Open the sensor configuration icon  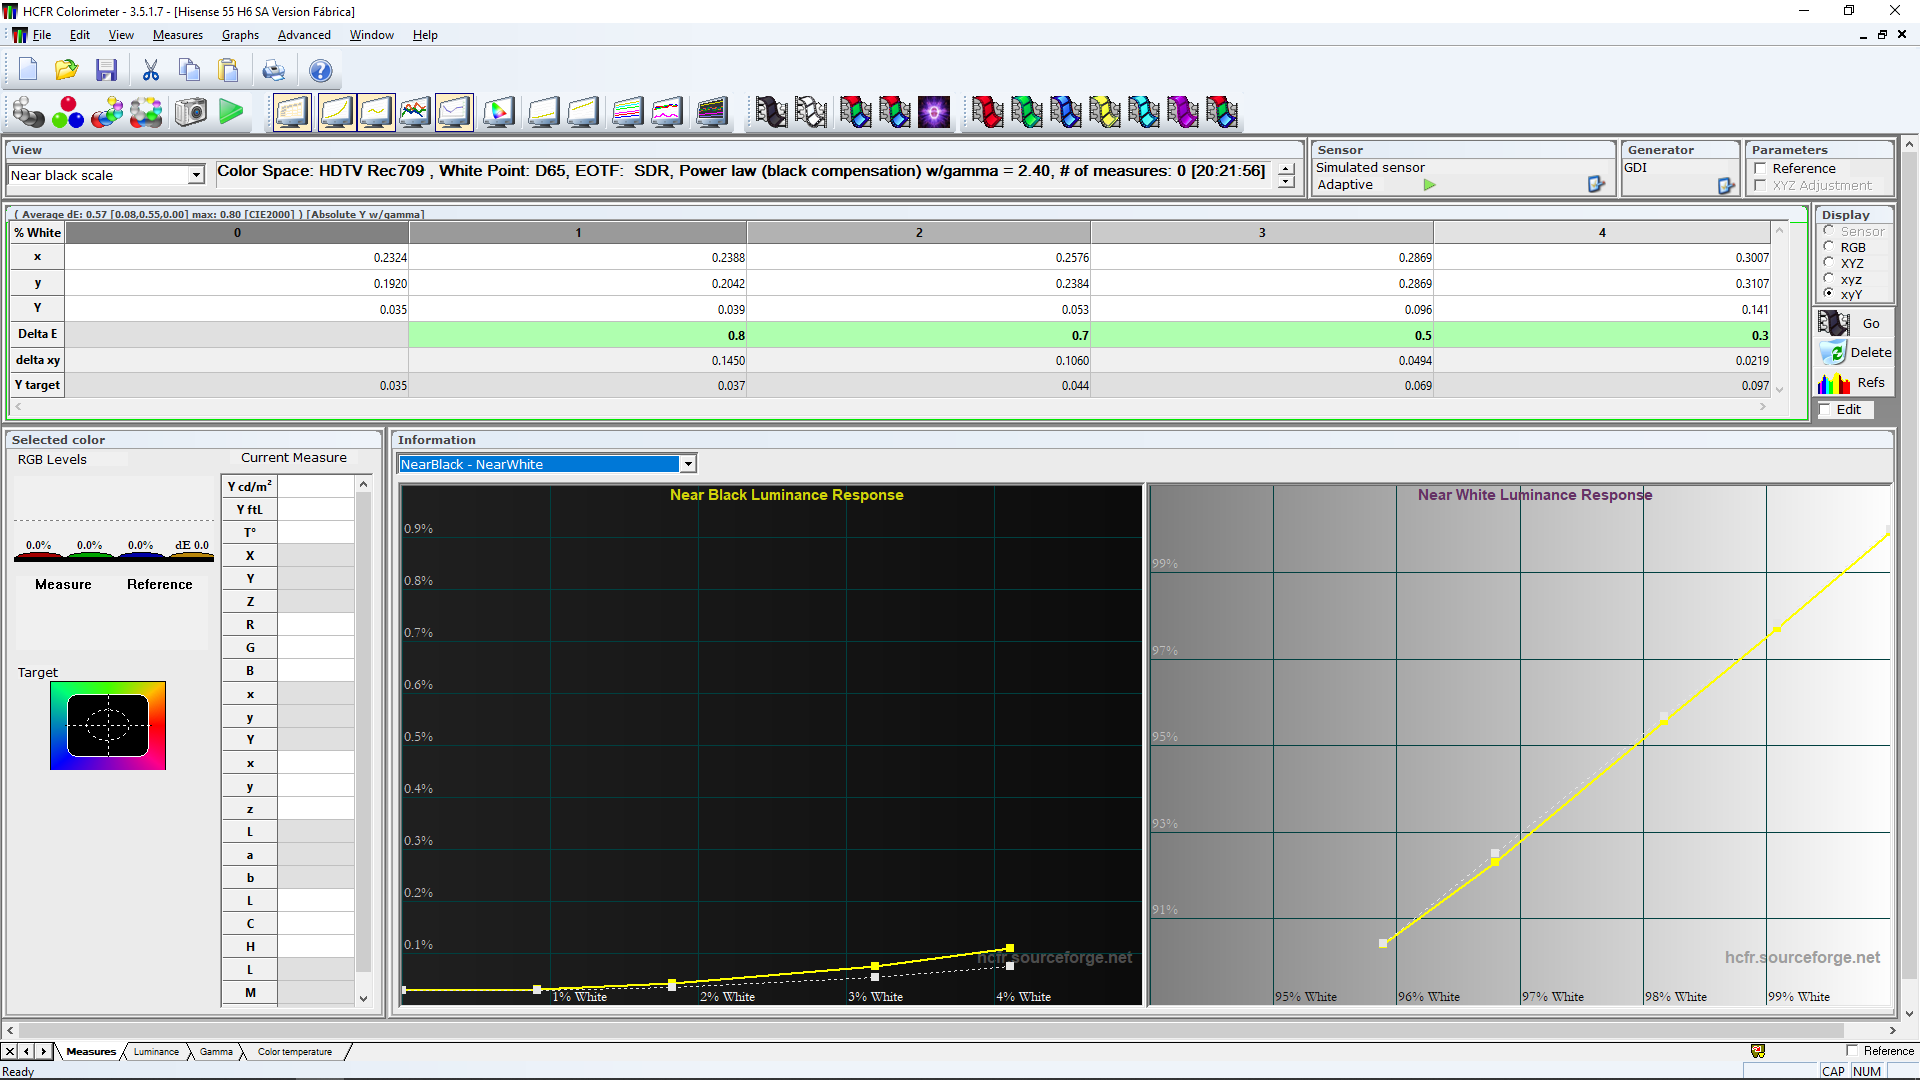(x=1596, y=184)
